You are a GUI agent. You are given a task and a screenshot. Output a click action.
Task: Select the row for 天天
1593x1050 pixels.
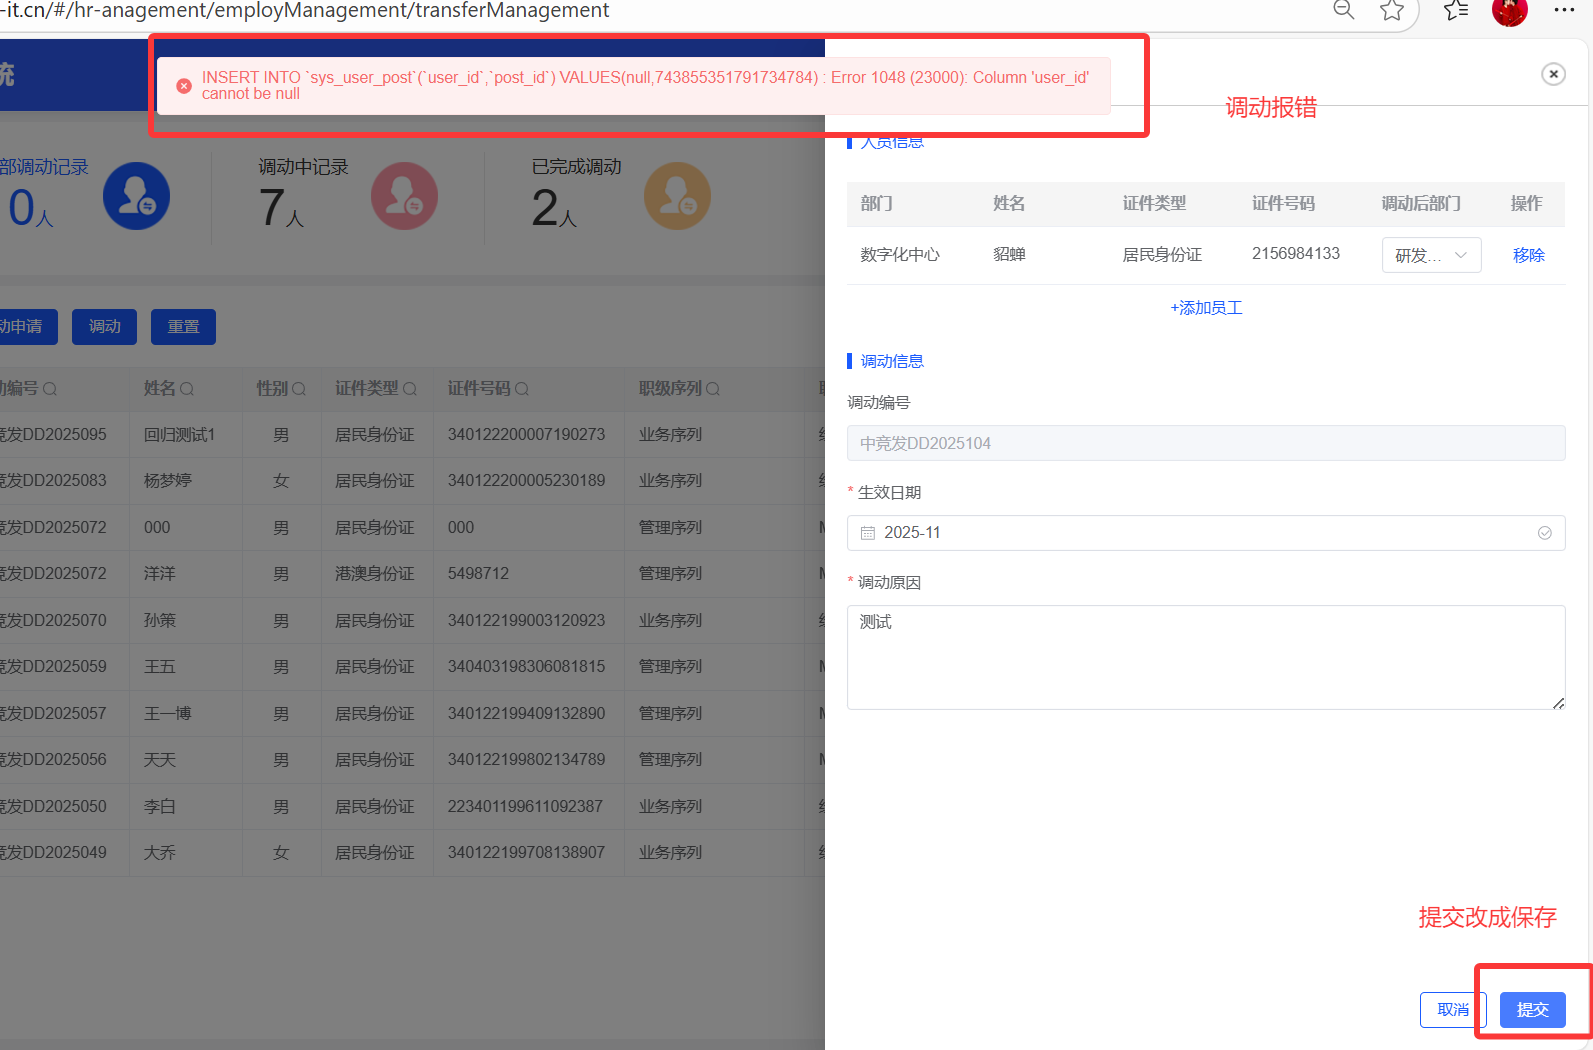pos(412,760)
